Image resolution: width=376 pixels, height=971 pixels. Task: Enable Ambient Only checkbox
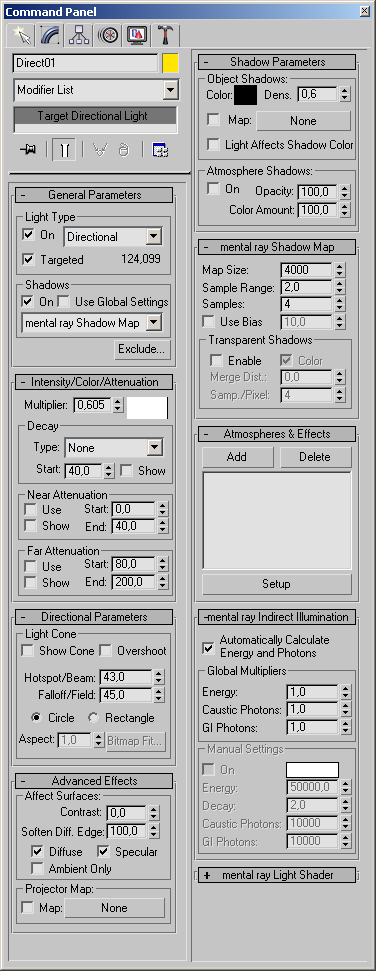click(x=37, y=869)
